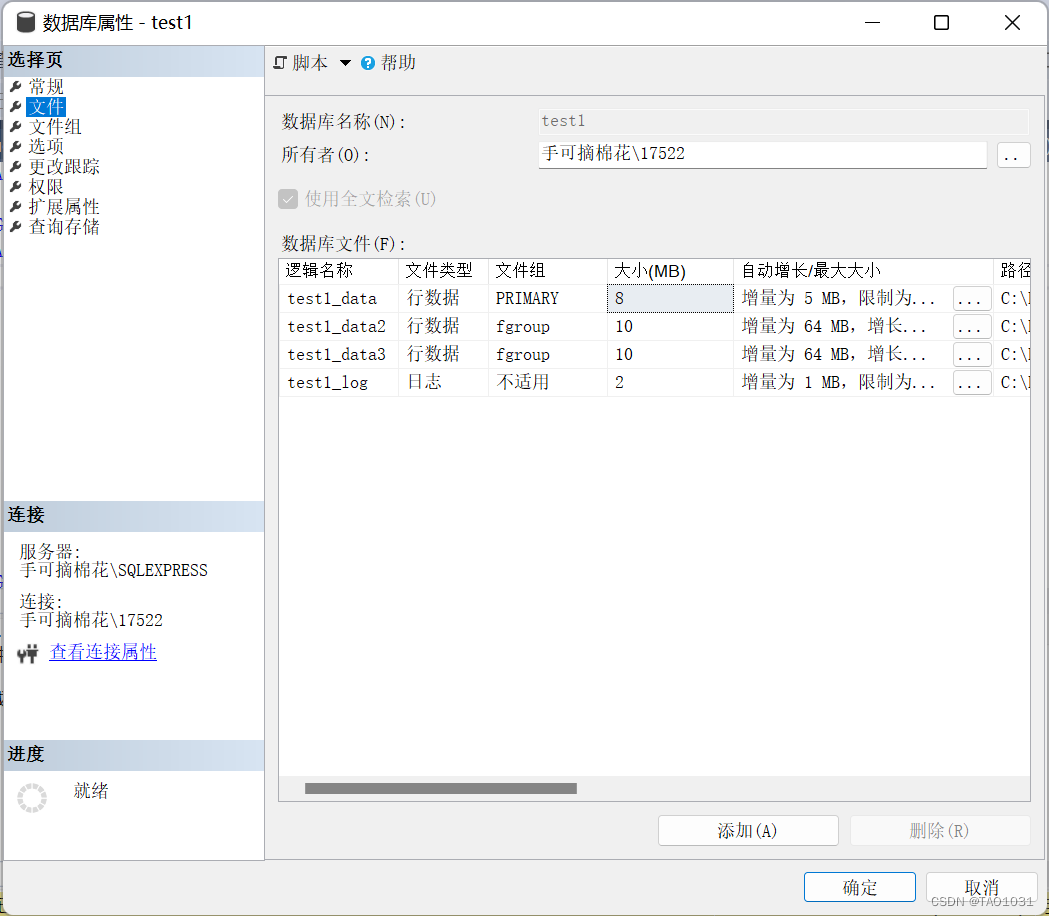Click the blue help question mark icon

pos(368,63)
